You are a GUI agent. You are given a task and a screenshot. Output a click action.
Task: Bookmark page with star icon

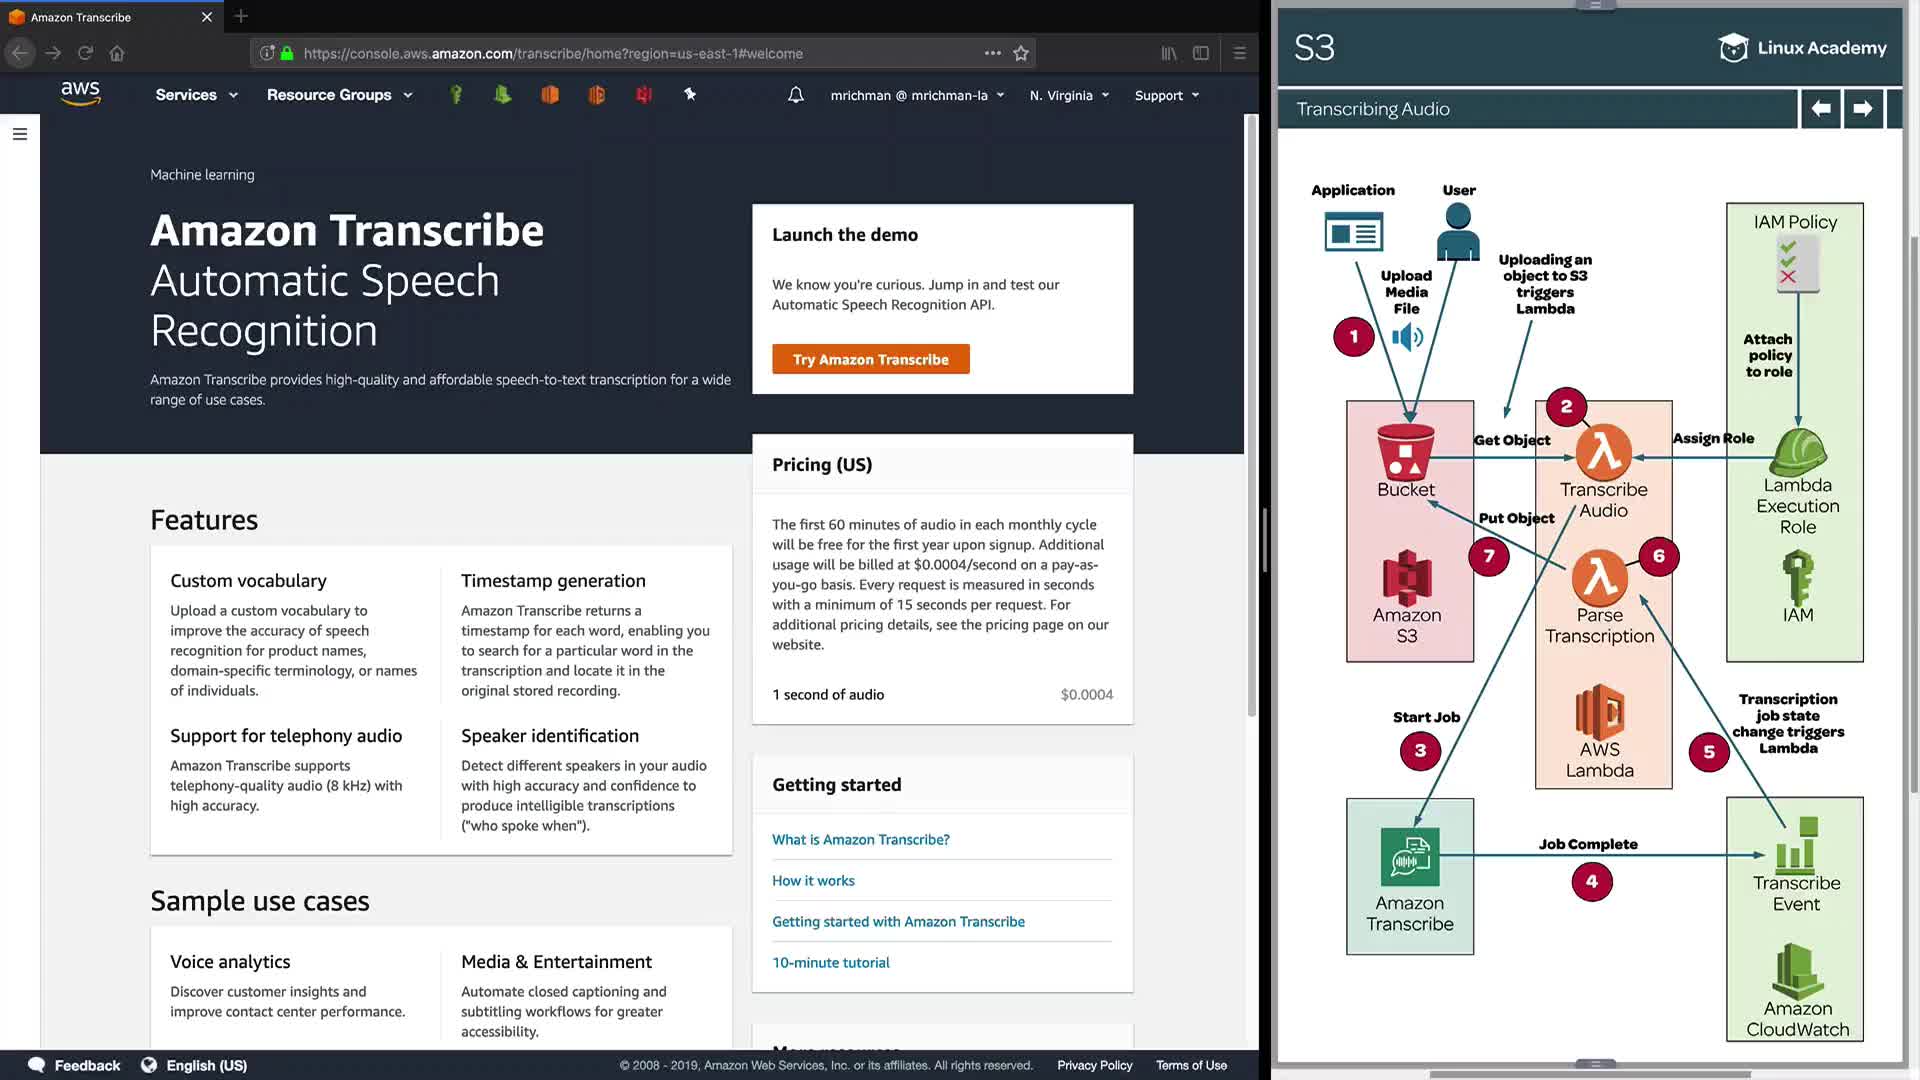pos(1021,53)
